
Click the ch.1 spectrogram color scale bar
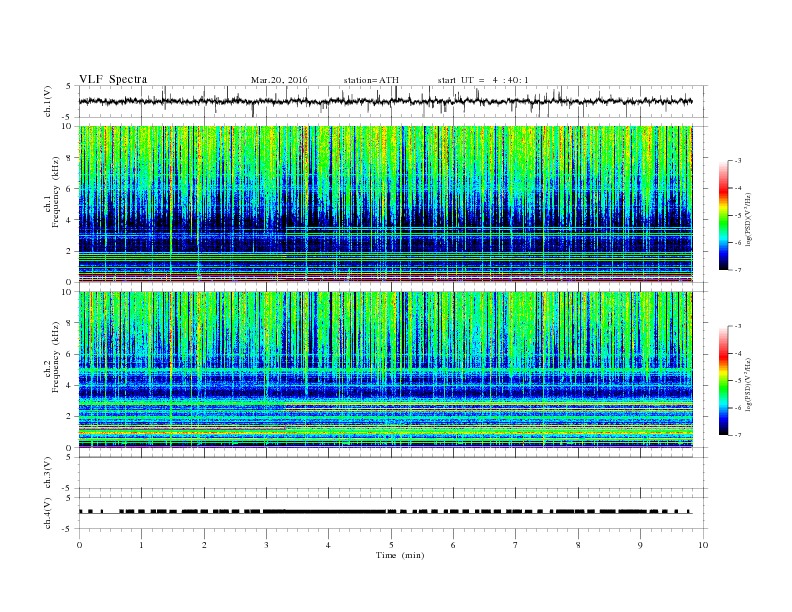click(x=723, y=215)
